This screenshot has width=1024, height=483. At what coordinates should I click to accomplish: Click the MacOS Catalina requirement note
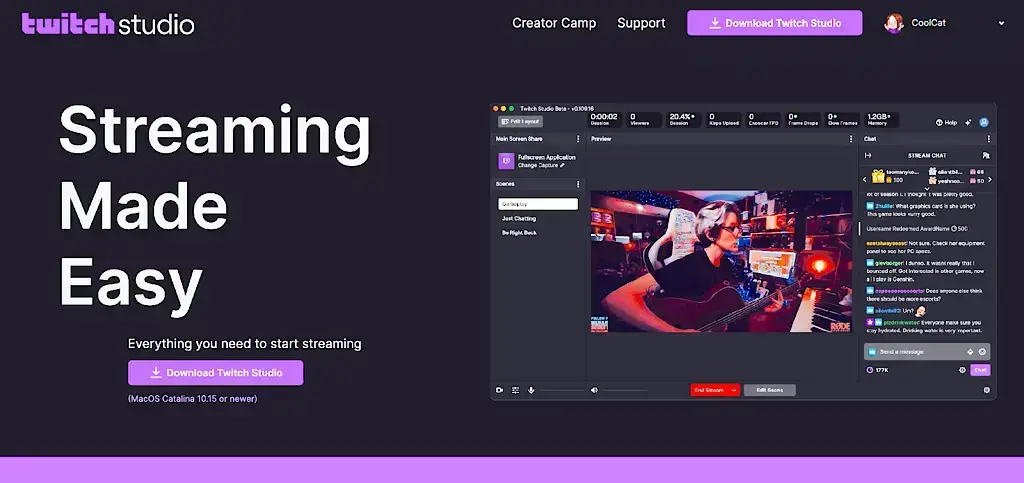193,398
